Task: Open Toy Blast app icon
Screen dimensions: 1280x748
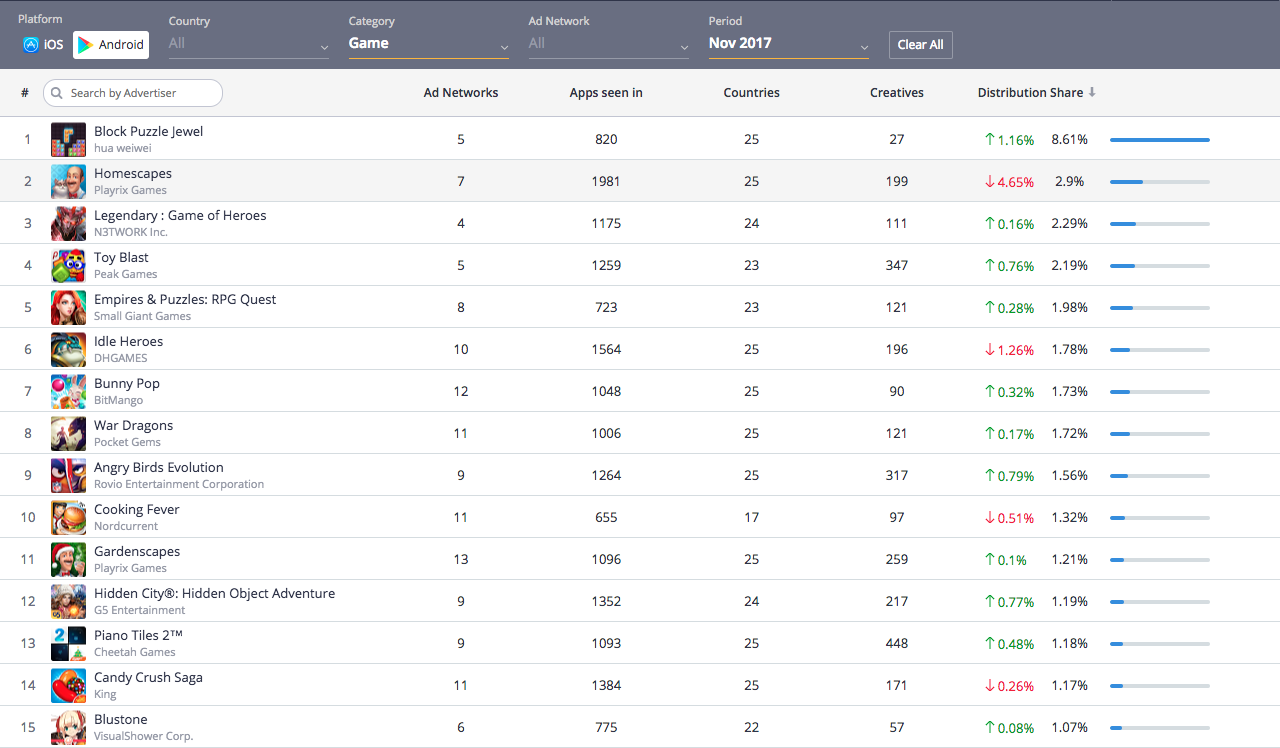Action: [x=68, y=266]
